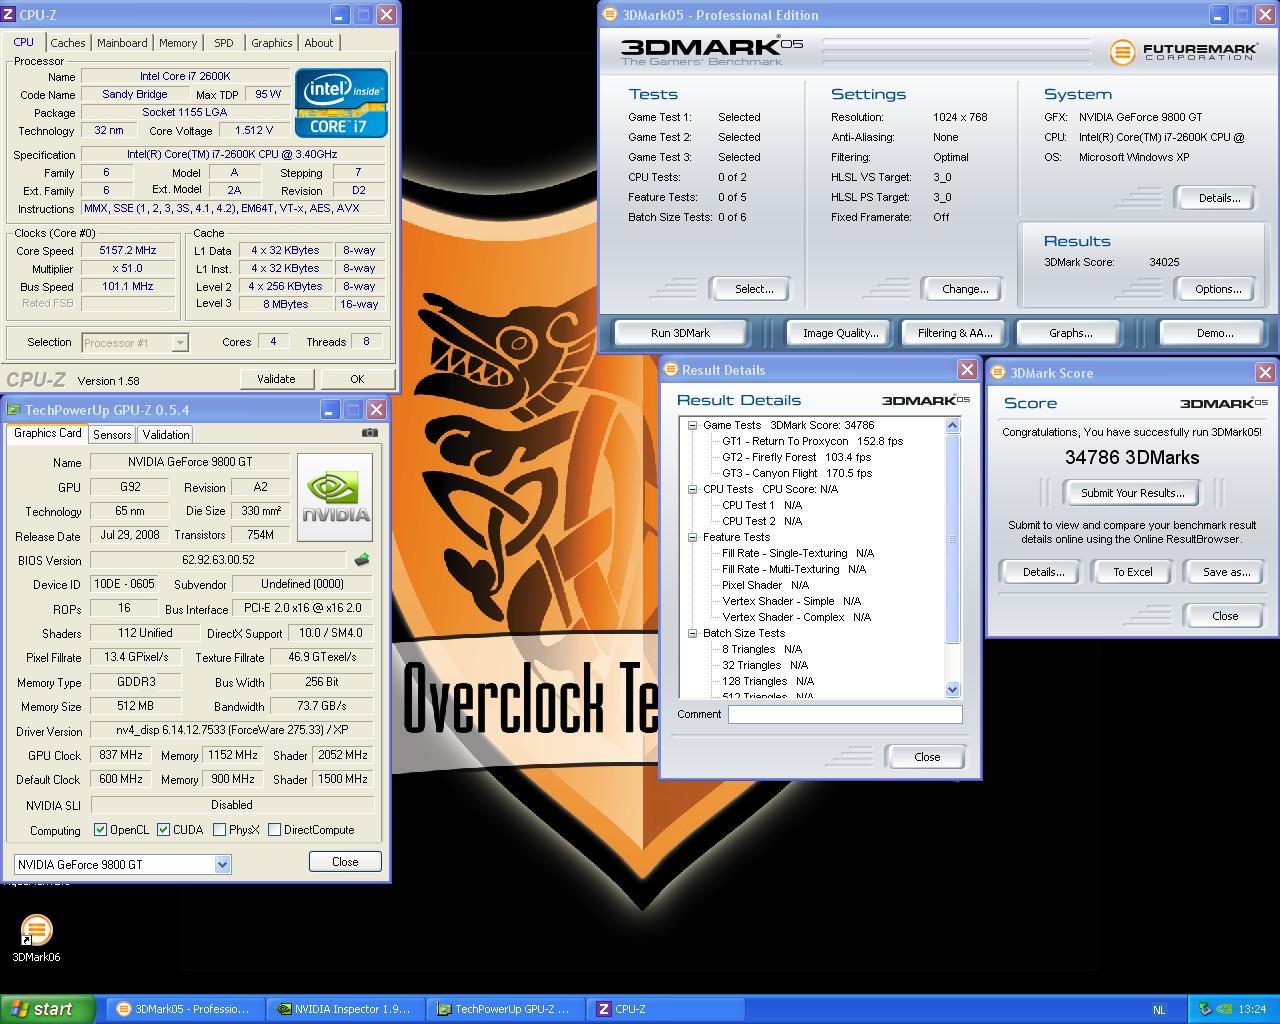This screenshot has width=1280, height=1024.
Task: Open the Caches tab in CPU-Z
Action: point(67,43)
